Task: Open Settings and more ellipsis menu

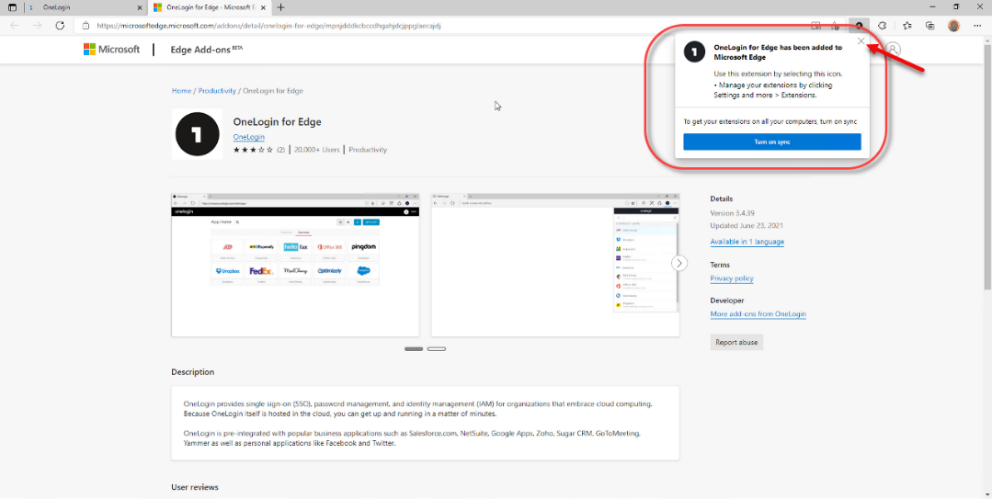Action: click(977, 25)
